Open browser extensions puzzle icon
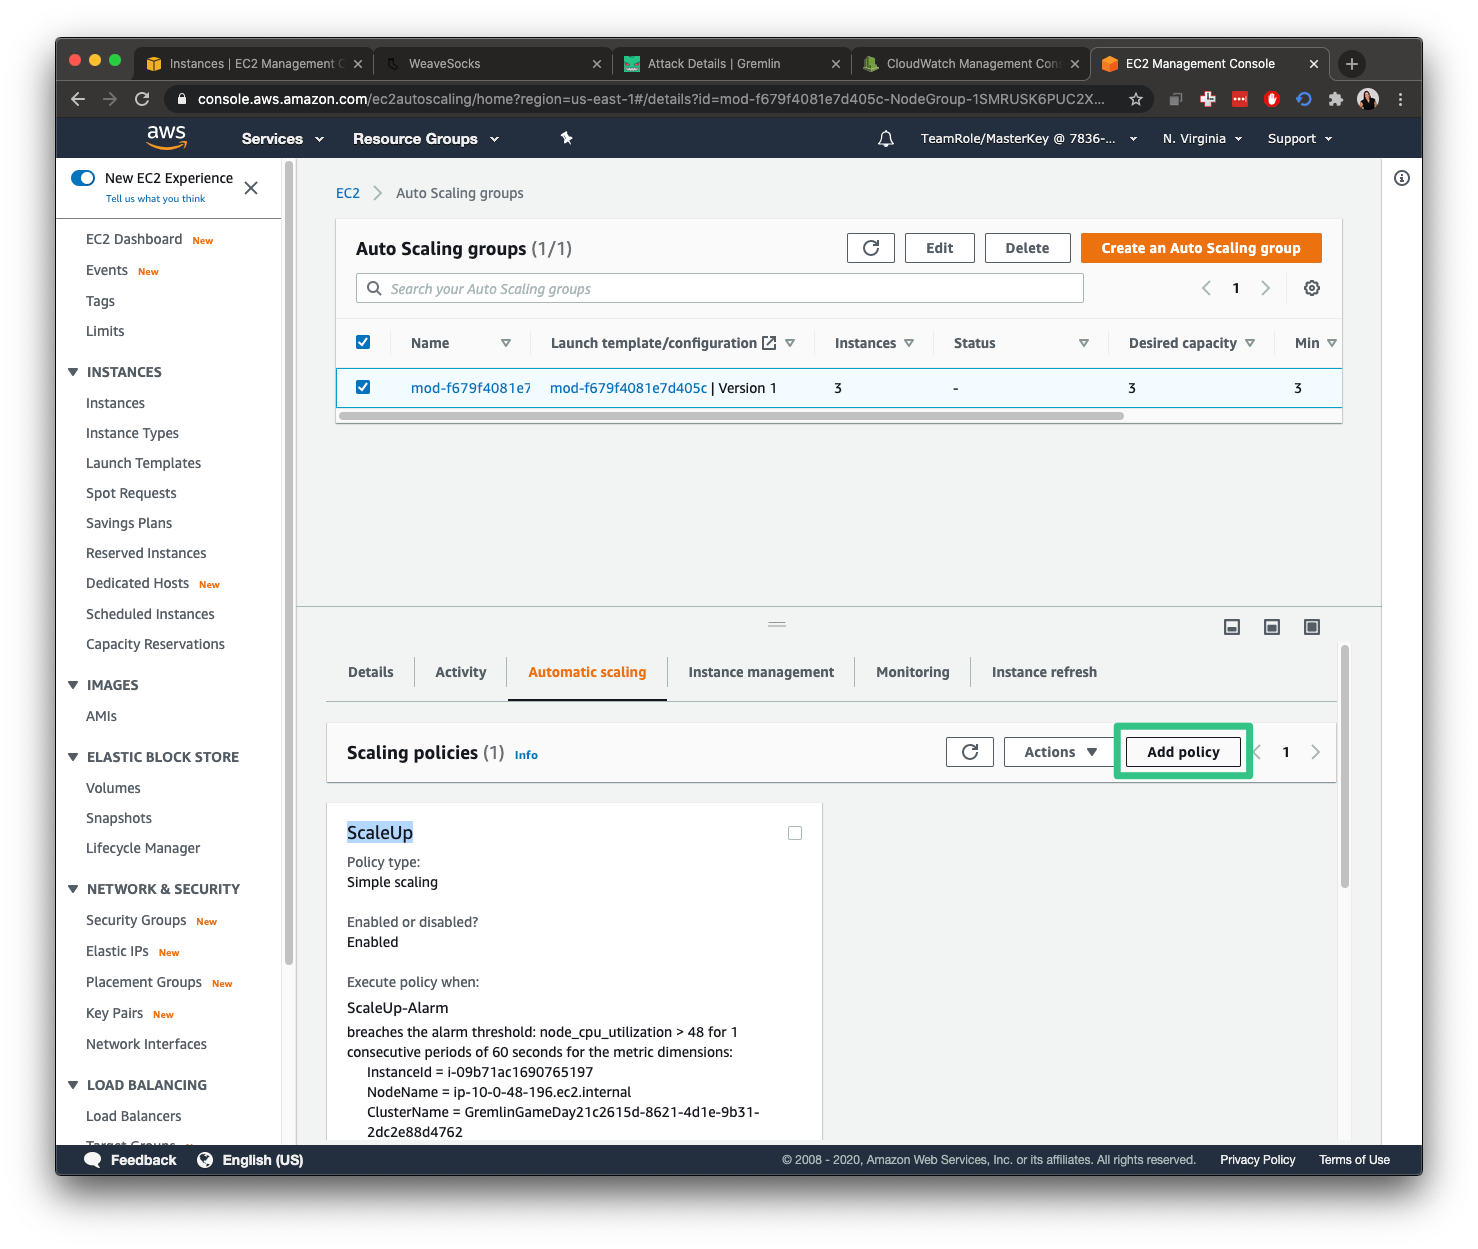This screenshot has width=1478, height=1249. pyautogui.click(x=1335, y=99)
